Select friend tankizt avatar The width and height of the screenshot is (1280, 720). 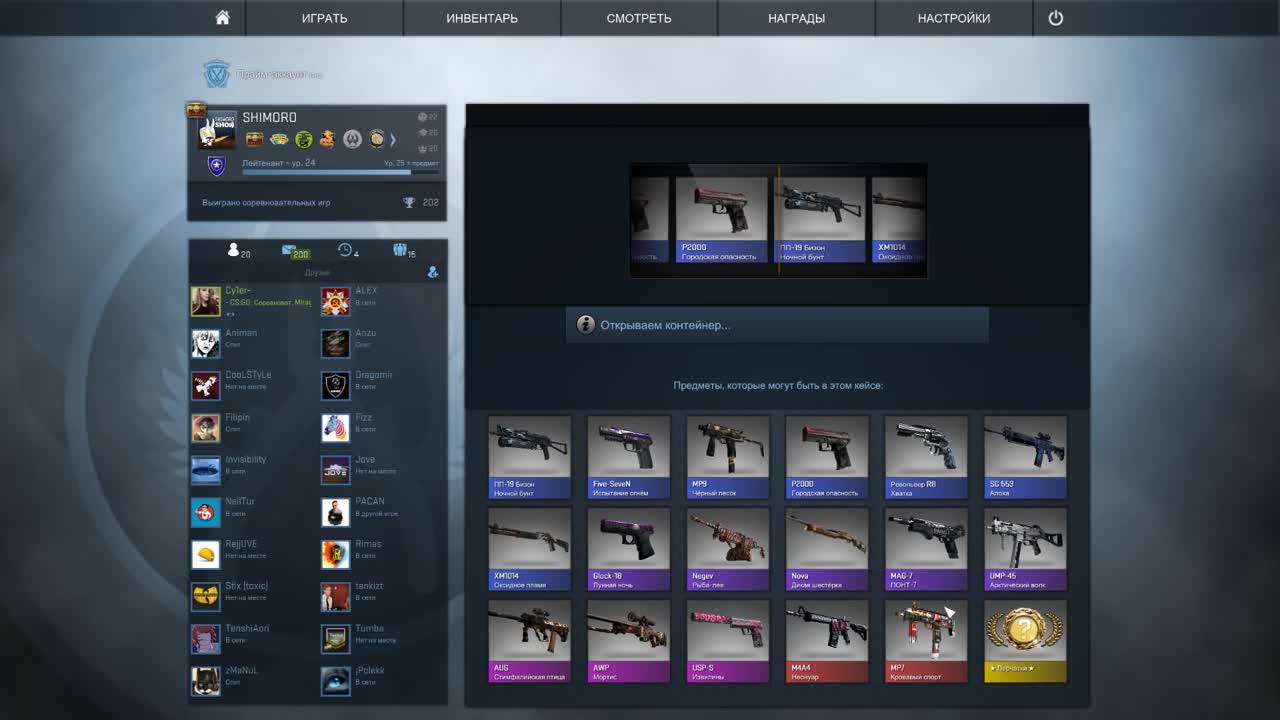(x=335, y=597)
